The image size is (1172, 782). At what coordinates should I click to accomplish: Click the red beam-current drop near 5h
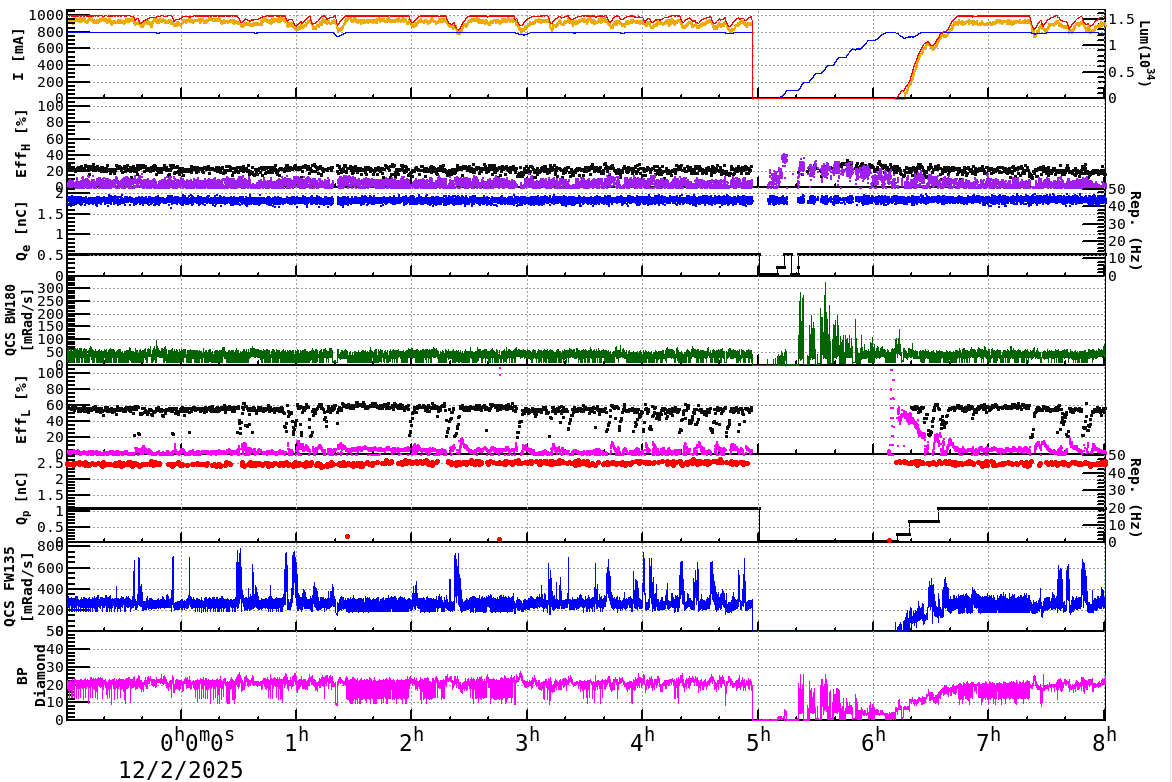pos(752,55)
